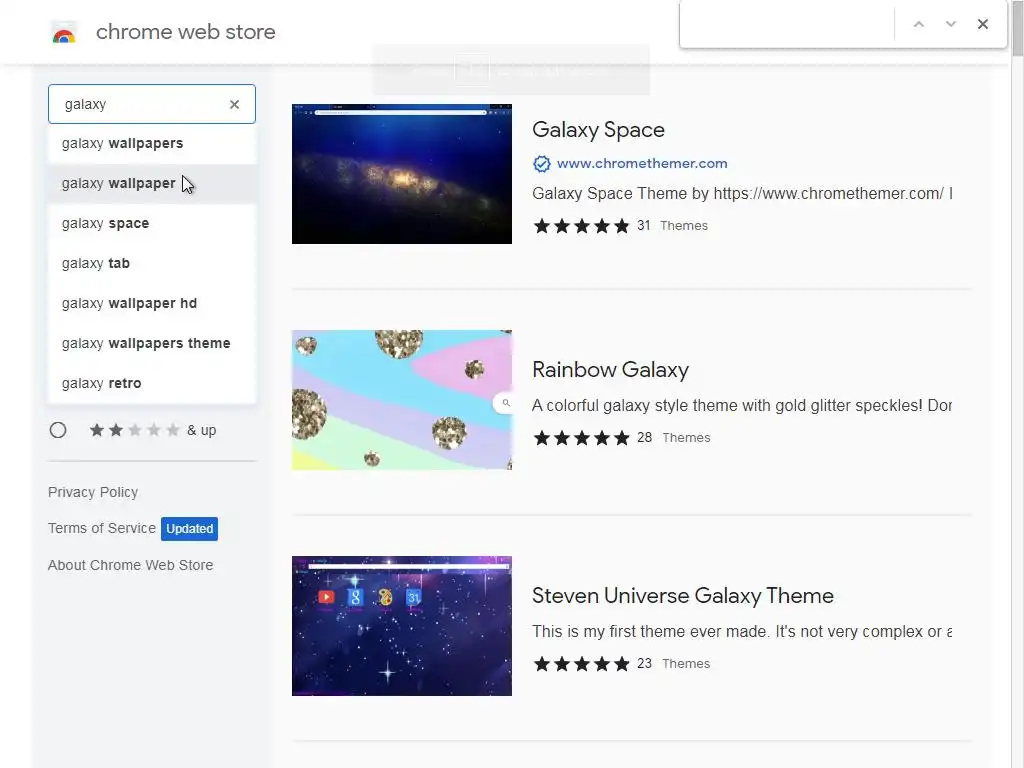
Task: Open the Terms of Service link
Action: pyautogui.click(x=102, y=528)
